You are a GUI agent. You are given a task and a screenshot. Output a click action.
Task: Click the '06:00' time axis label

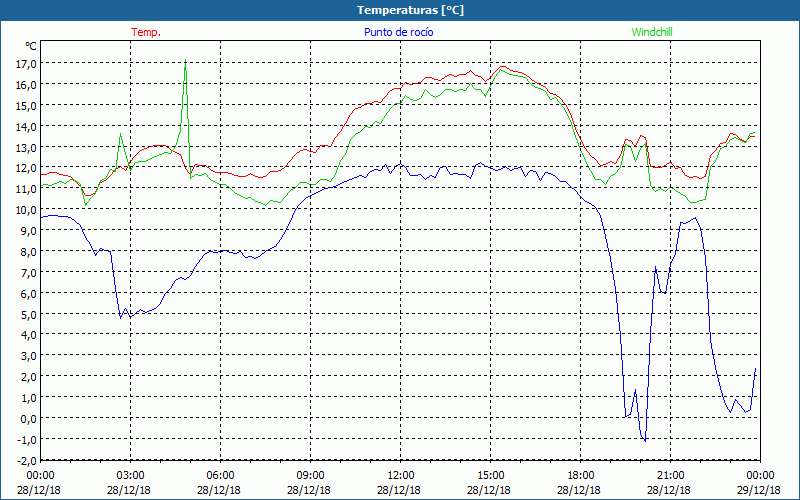220,476
